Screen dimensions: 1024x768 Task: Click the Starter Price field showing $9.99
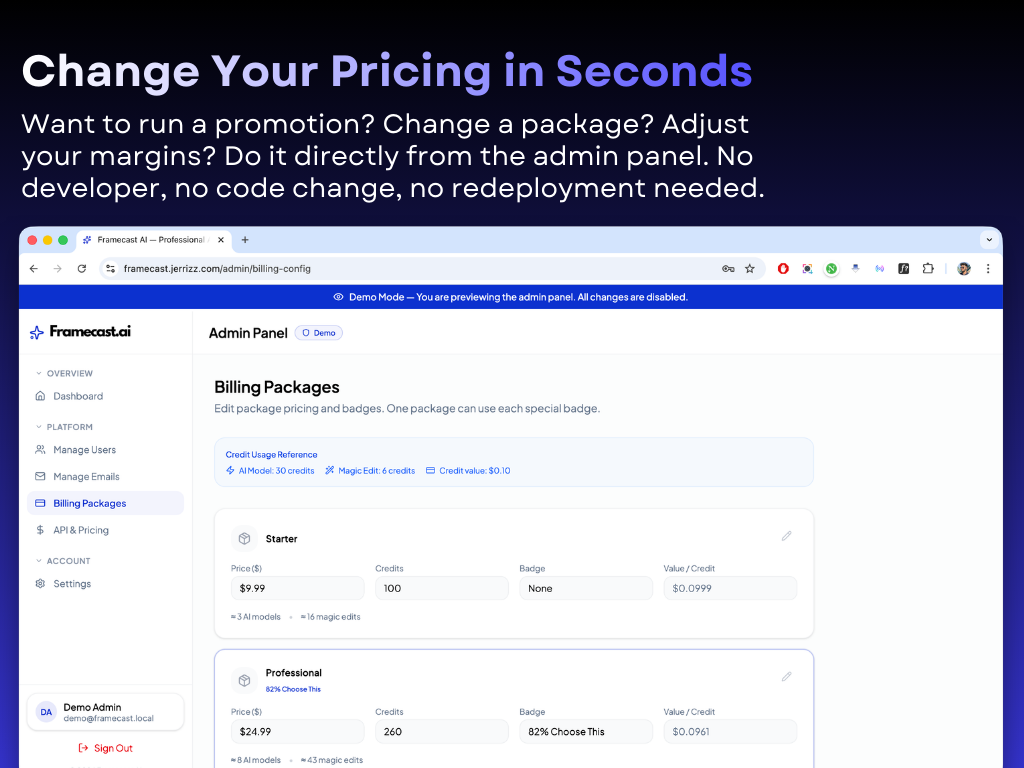(x=297, y=588)
